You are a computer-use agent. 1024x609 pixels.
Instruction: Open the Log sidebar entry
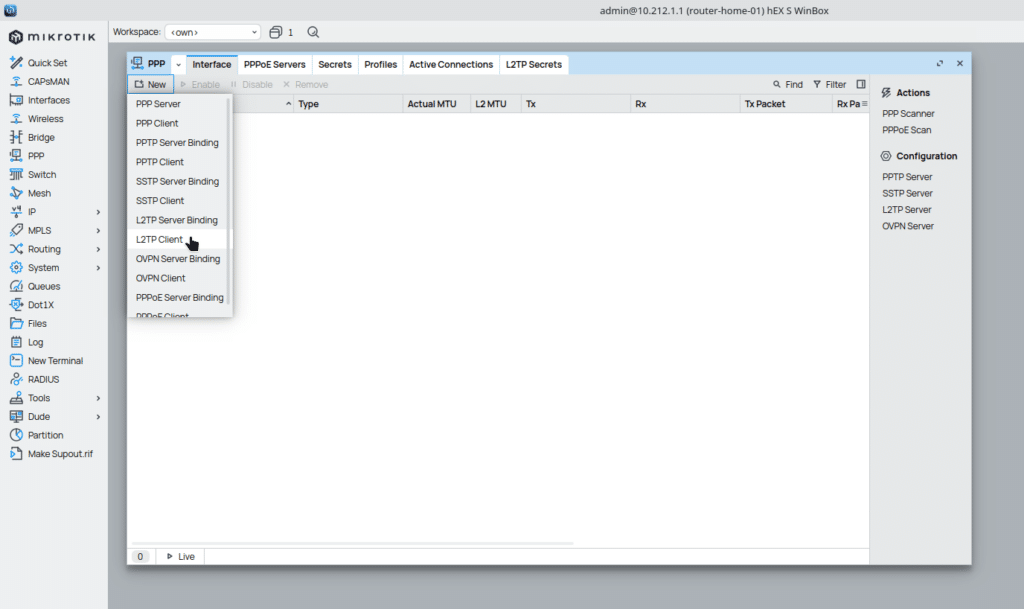click(x=35, y=342)
